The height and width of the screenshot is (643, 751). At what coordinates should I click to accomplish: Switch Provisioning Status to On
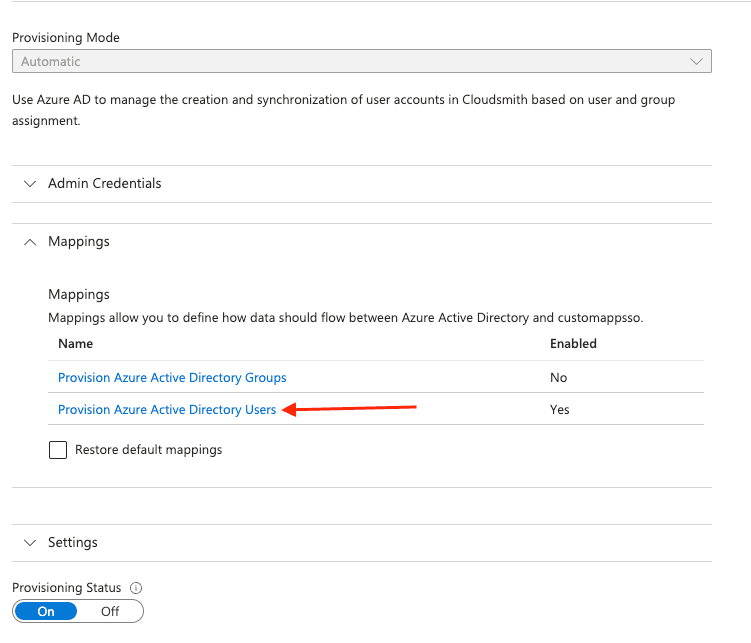46,611
